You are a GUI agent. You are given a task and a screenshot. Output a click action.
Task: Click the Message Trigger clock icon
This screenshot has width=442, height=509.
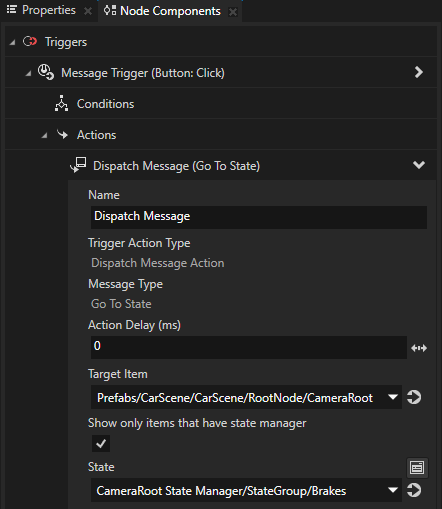coord(46,72)
